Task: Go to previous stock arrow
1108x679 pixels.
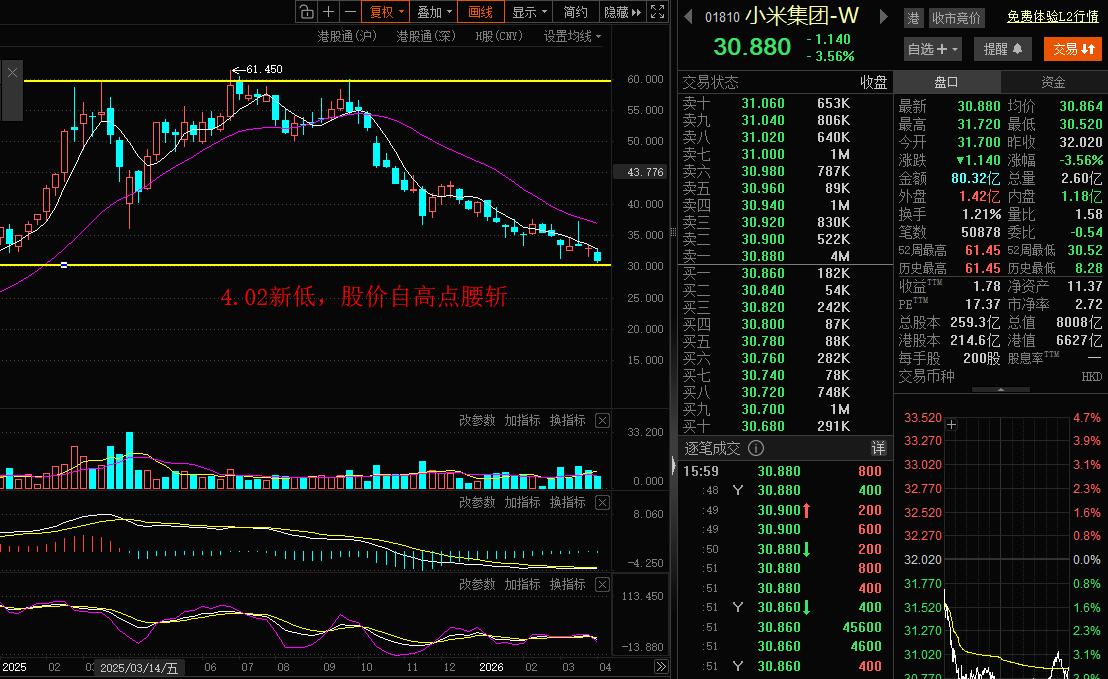Action: (x=688, y=16)
